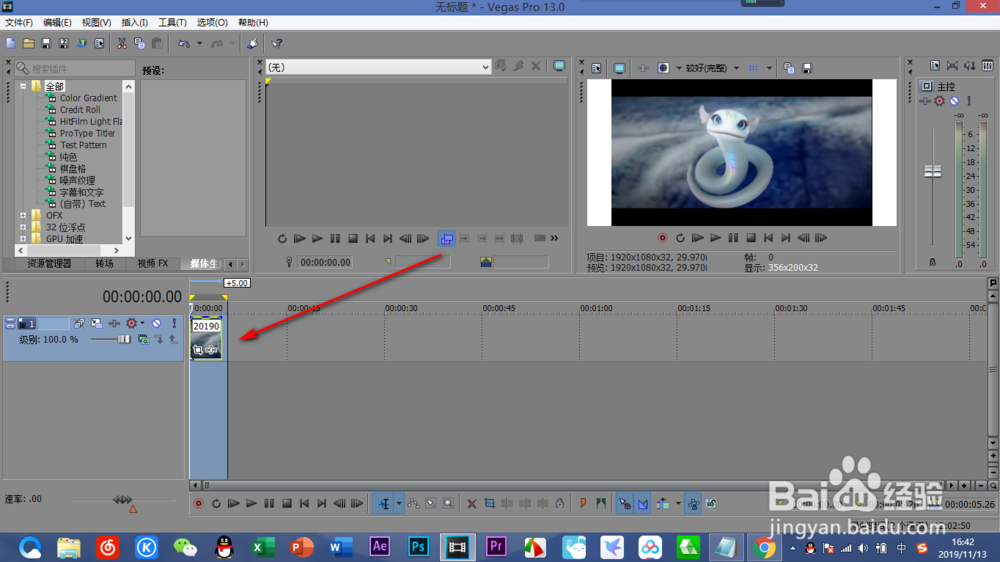This screenshot has height=562, width=1000.
Task: Expand the 32 位浮点 folder
Action: tap(23, 227)
